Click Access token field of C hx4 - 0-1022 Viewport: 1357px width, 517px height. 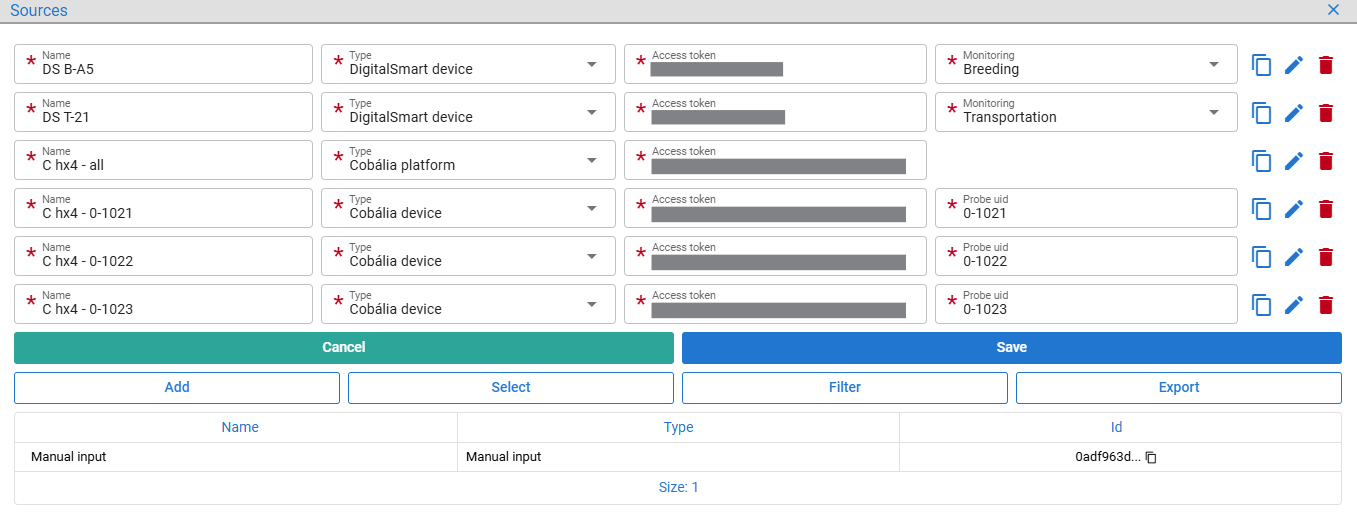click(775, 256)
